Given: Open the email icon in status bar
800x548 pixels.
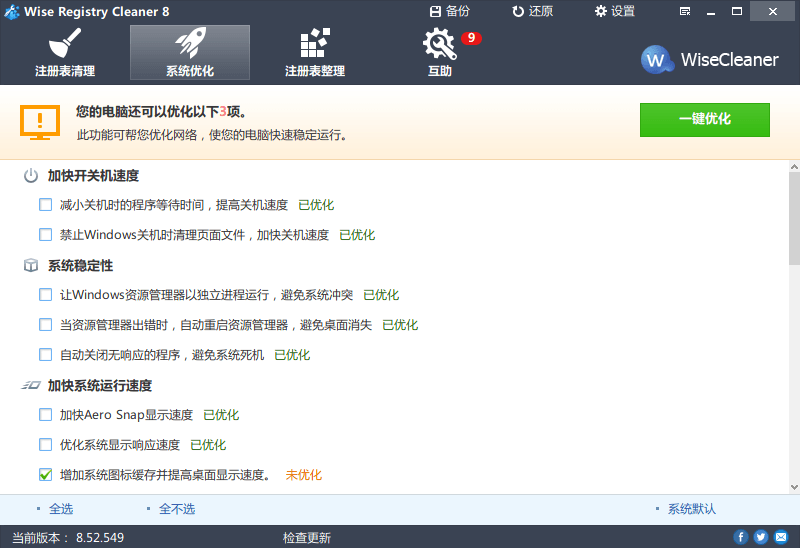Looking at the screenshot, I should [781, 537].
